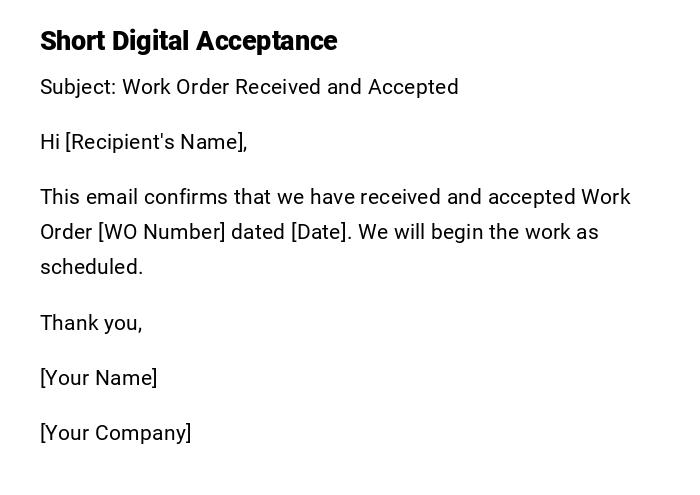Click the "Short Digital Acceptance" heading
The height and width of the screenshot is (495, 700).
(x=188, y=41)
